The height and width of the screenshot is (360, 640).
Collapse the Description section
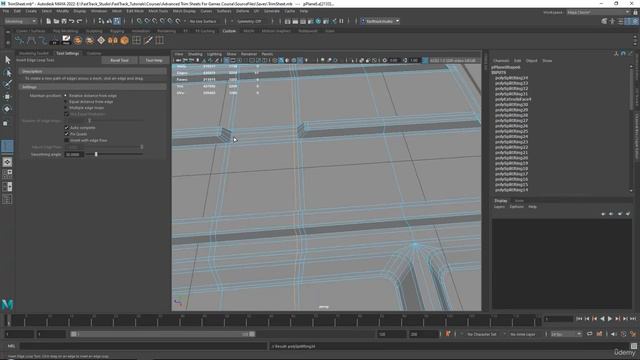pos(93,71)
